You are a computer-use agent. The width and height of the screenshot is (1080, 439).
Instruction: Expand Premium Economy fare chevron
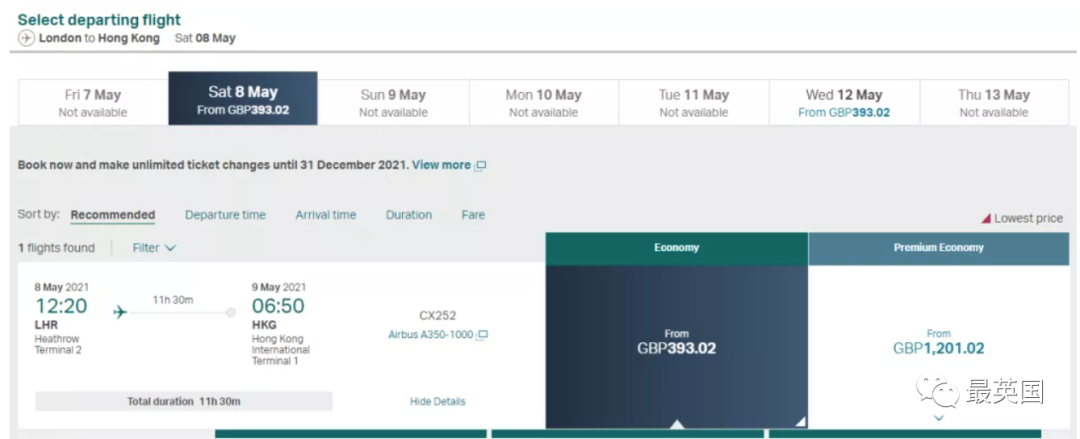(938, 418)
